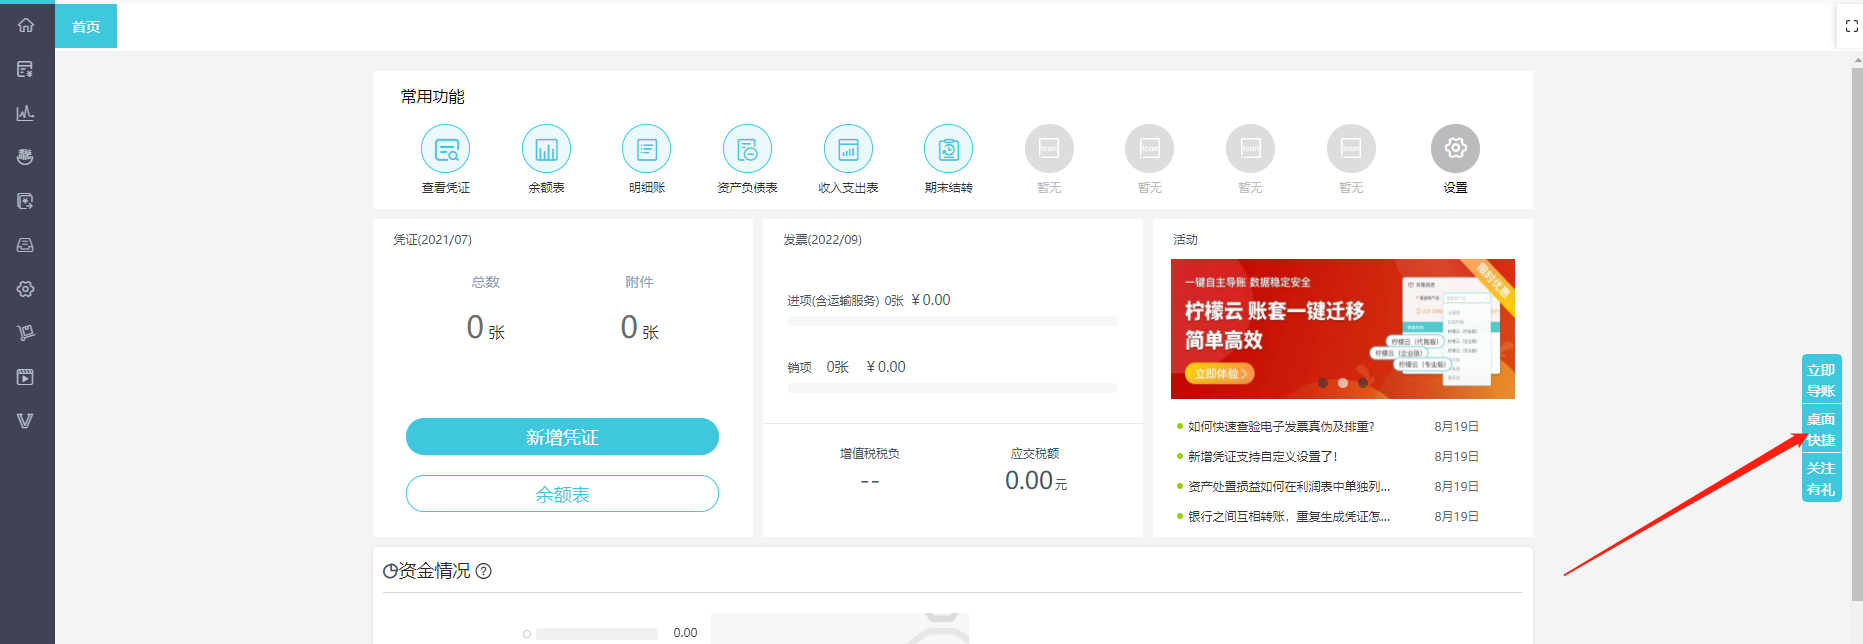This screenshot has width=1863, height=644.
Task: Click the 立即导账 floating button
Action: pyautogui.click(x=1821, y=380)
